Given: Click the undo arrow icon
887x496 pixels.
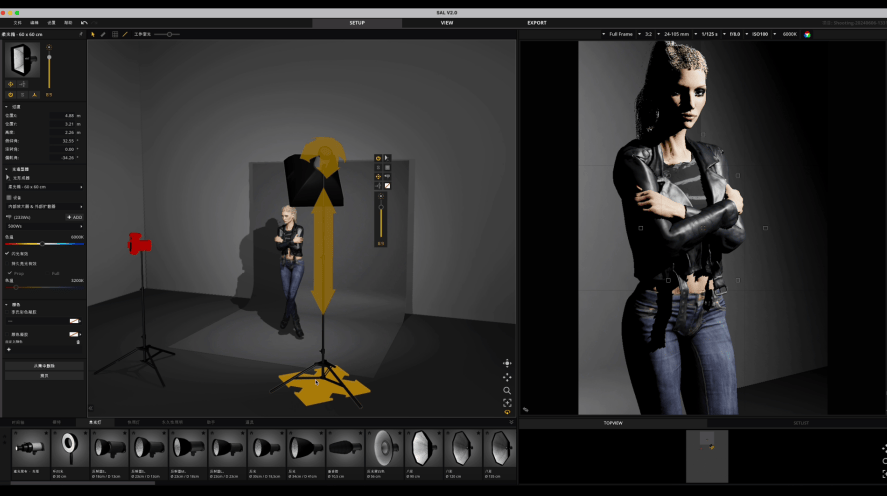Looking at the screenshot, I should pos(84,23).
